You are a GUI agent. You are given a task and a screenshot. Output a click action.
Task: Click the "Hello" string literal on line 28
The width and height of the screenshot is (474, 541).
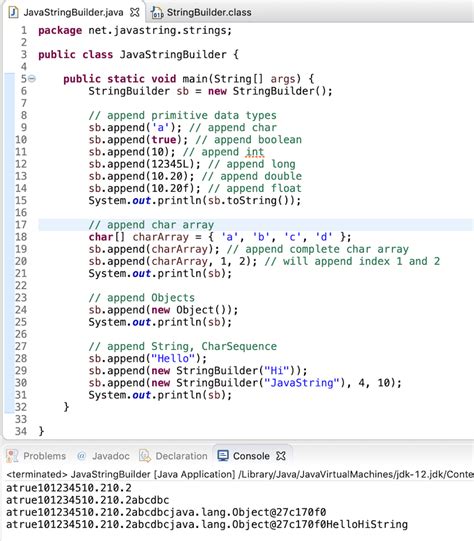173,358
